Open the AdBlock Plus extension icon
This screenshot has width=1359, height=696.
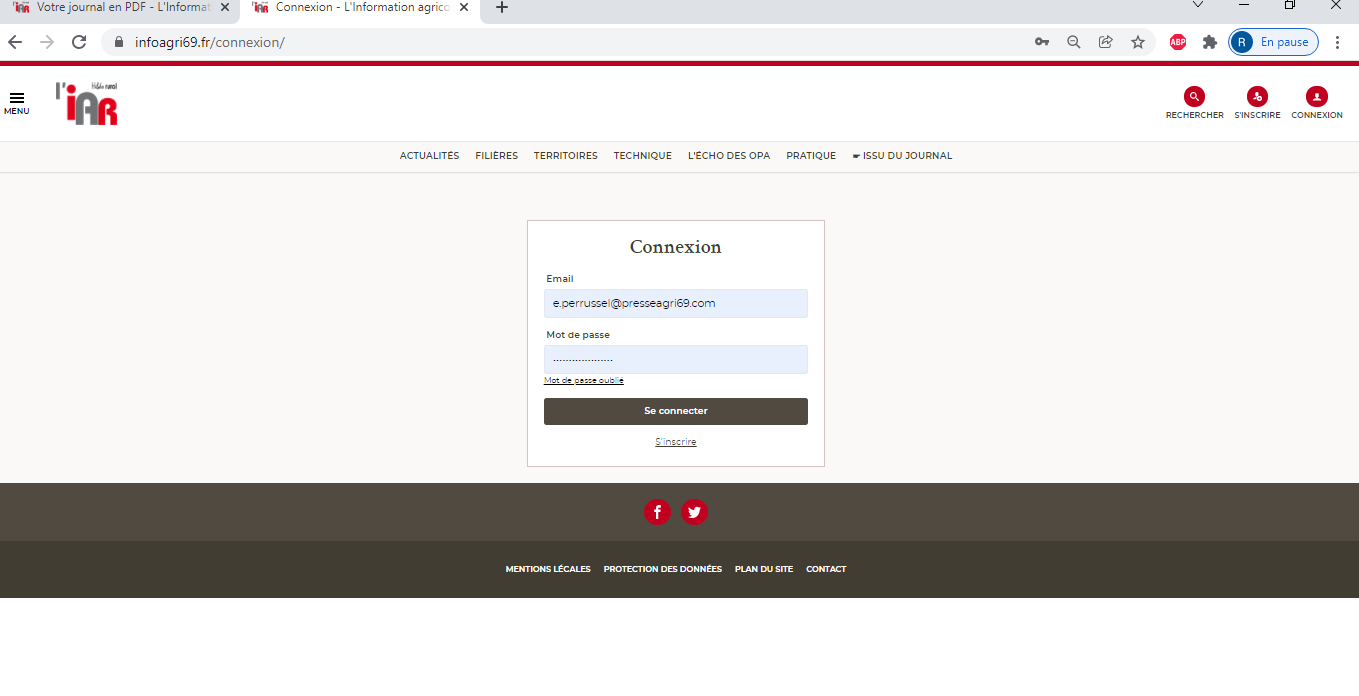click(x=1178, y=42)
